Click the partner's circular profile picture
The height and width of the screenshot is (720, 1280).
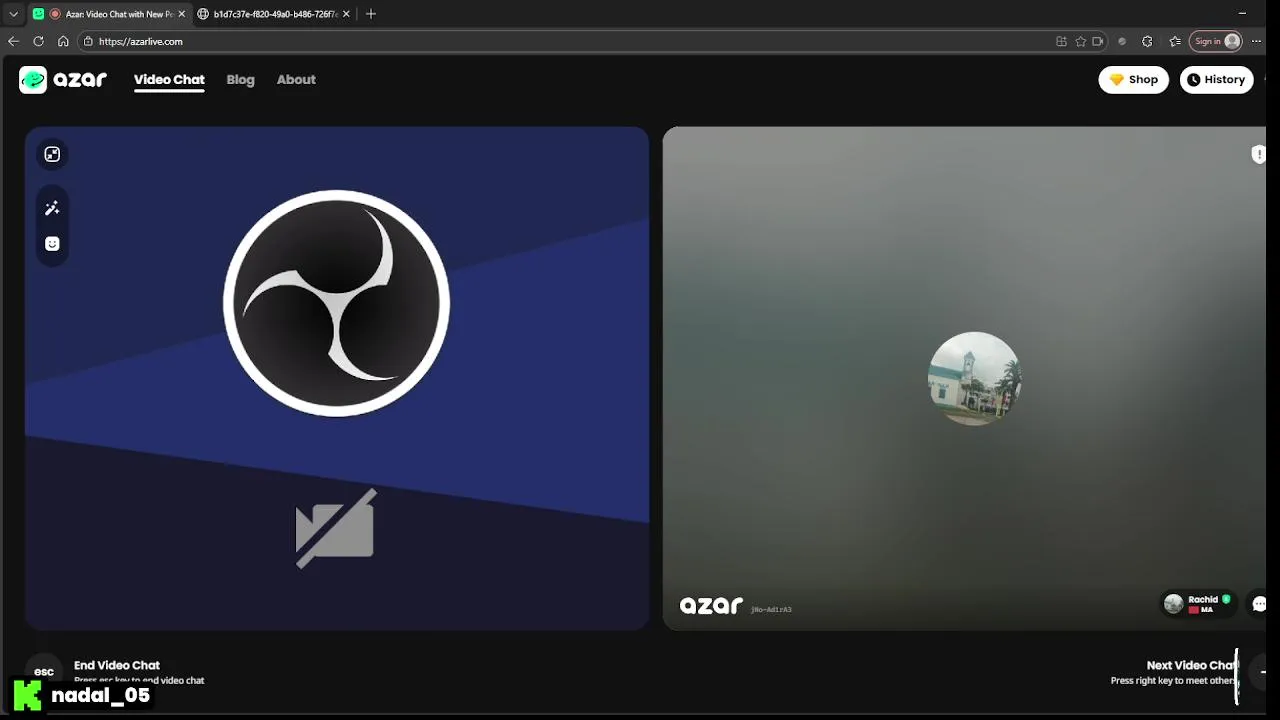[x=974, y=379]
